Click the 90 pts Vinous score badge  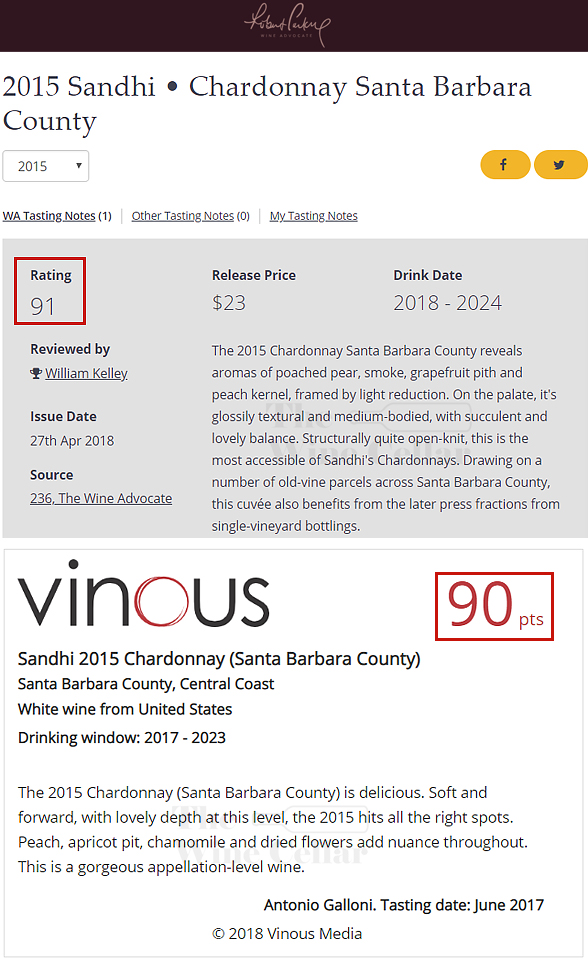point(495,606)
